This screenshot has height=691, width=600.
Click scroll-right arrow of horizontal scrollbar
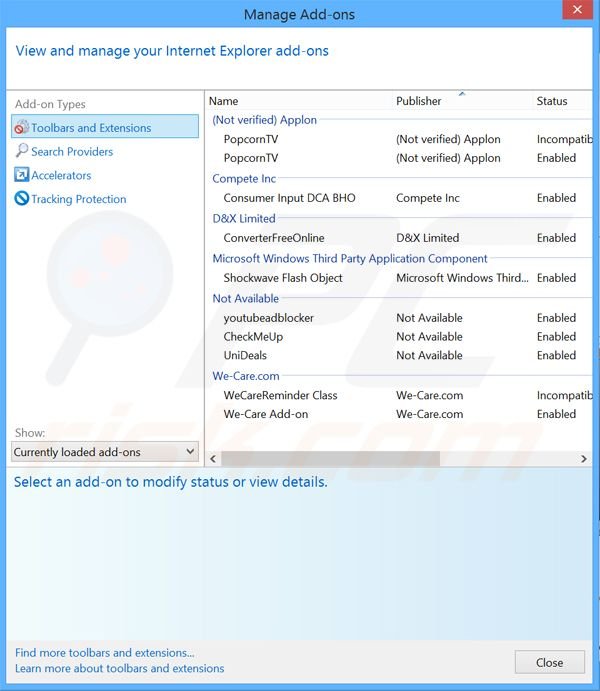tap(584, 459)
